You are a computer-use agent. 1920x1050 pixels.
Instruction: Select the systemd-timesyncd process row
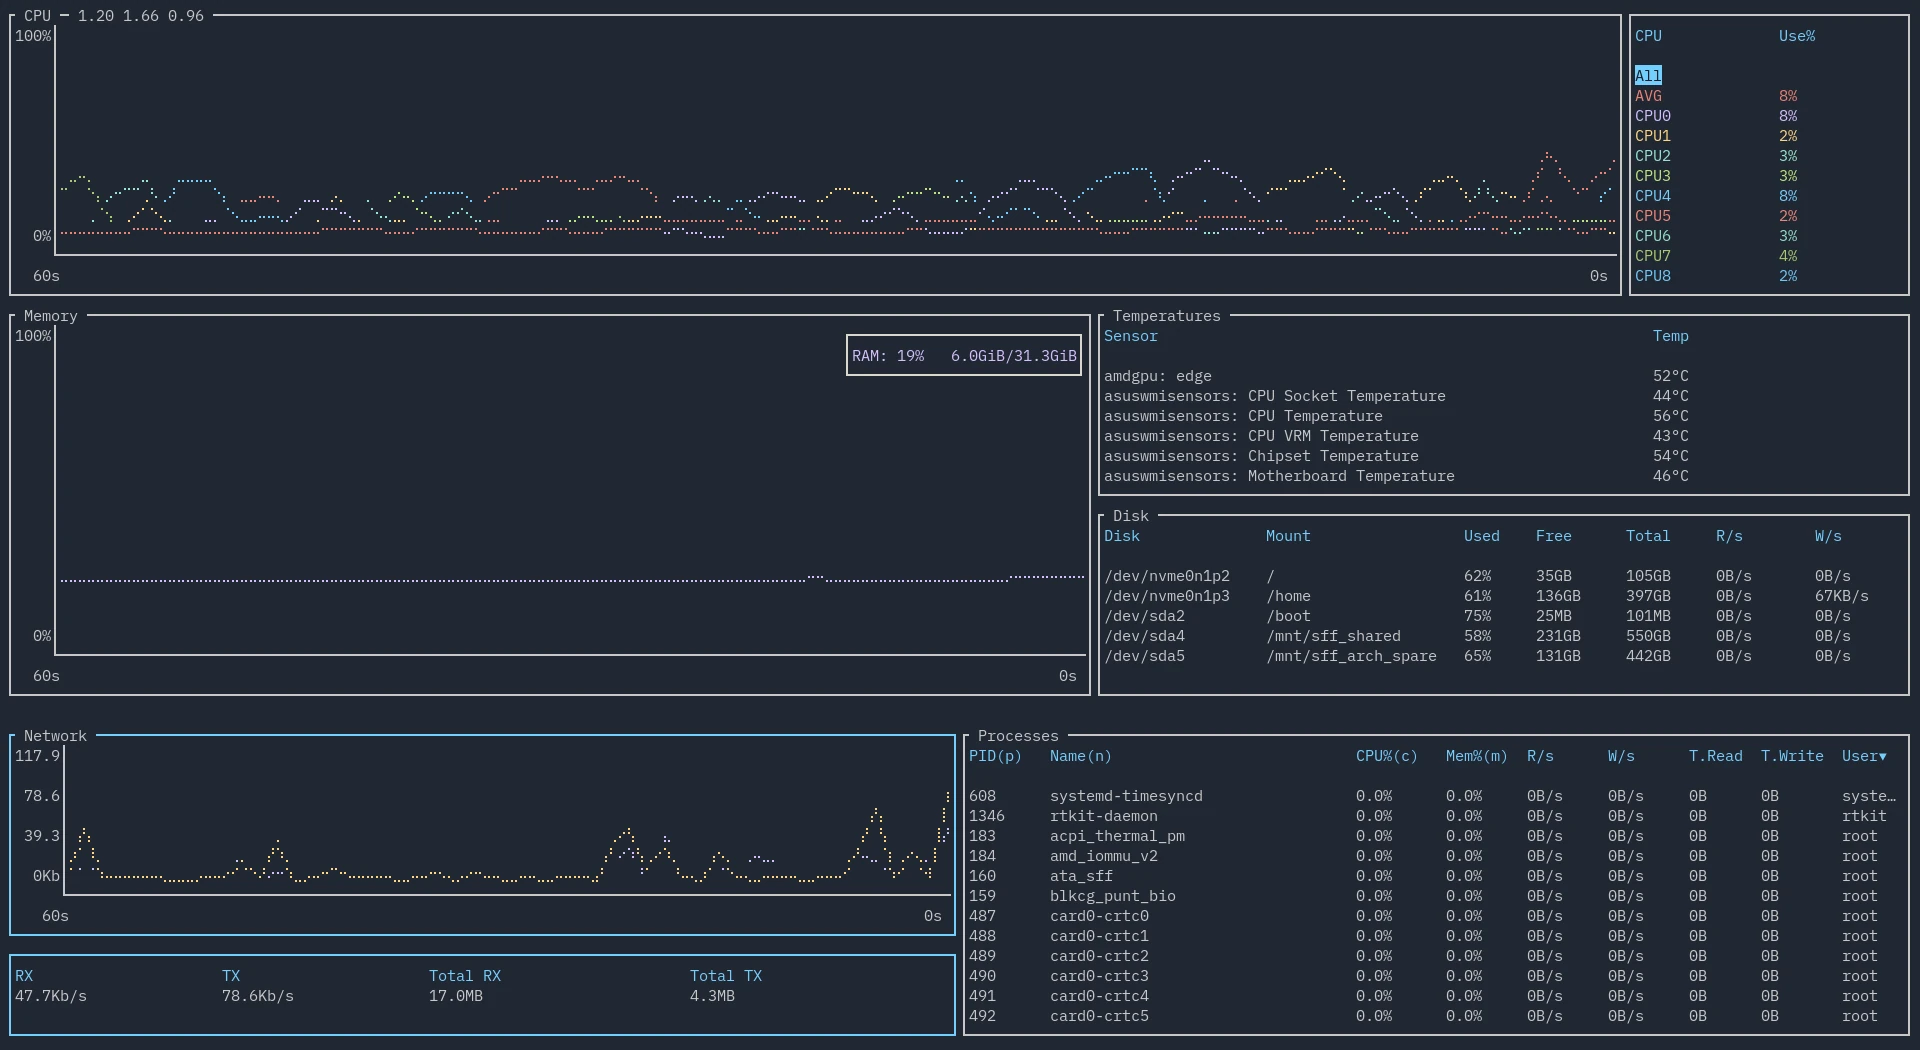[x=1126, y=796]
